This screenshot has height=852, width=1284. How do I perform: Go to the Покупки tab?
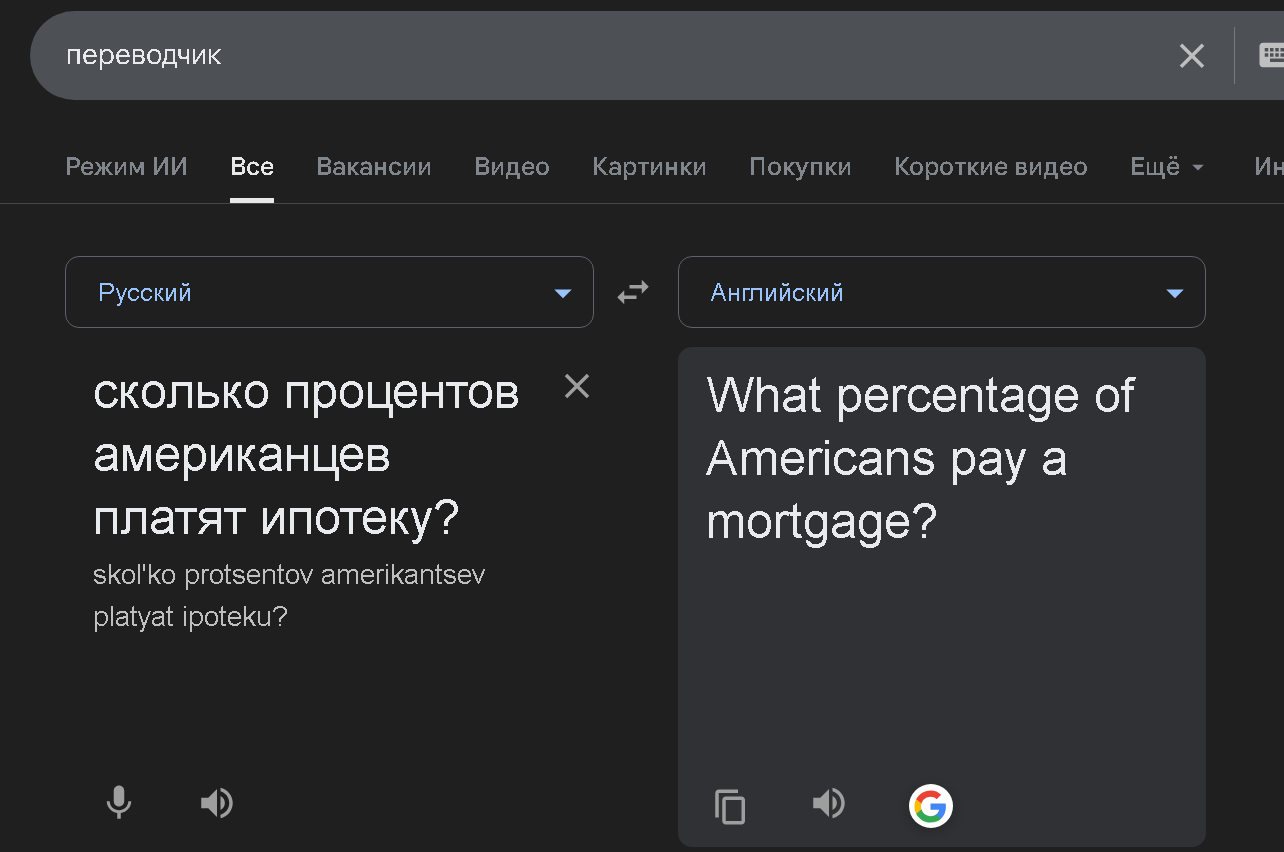pyautogui.click(x=800, y=167)
